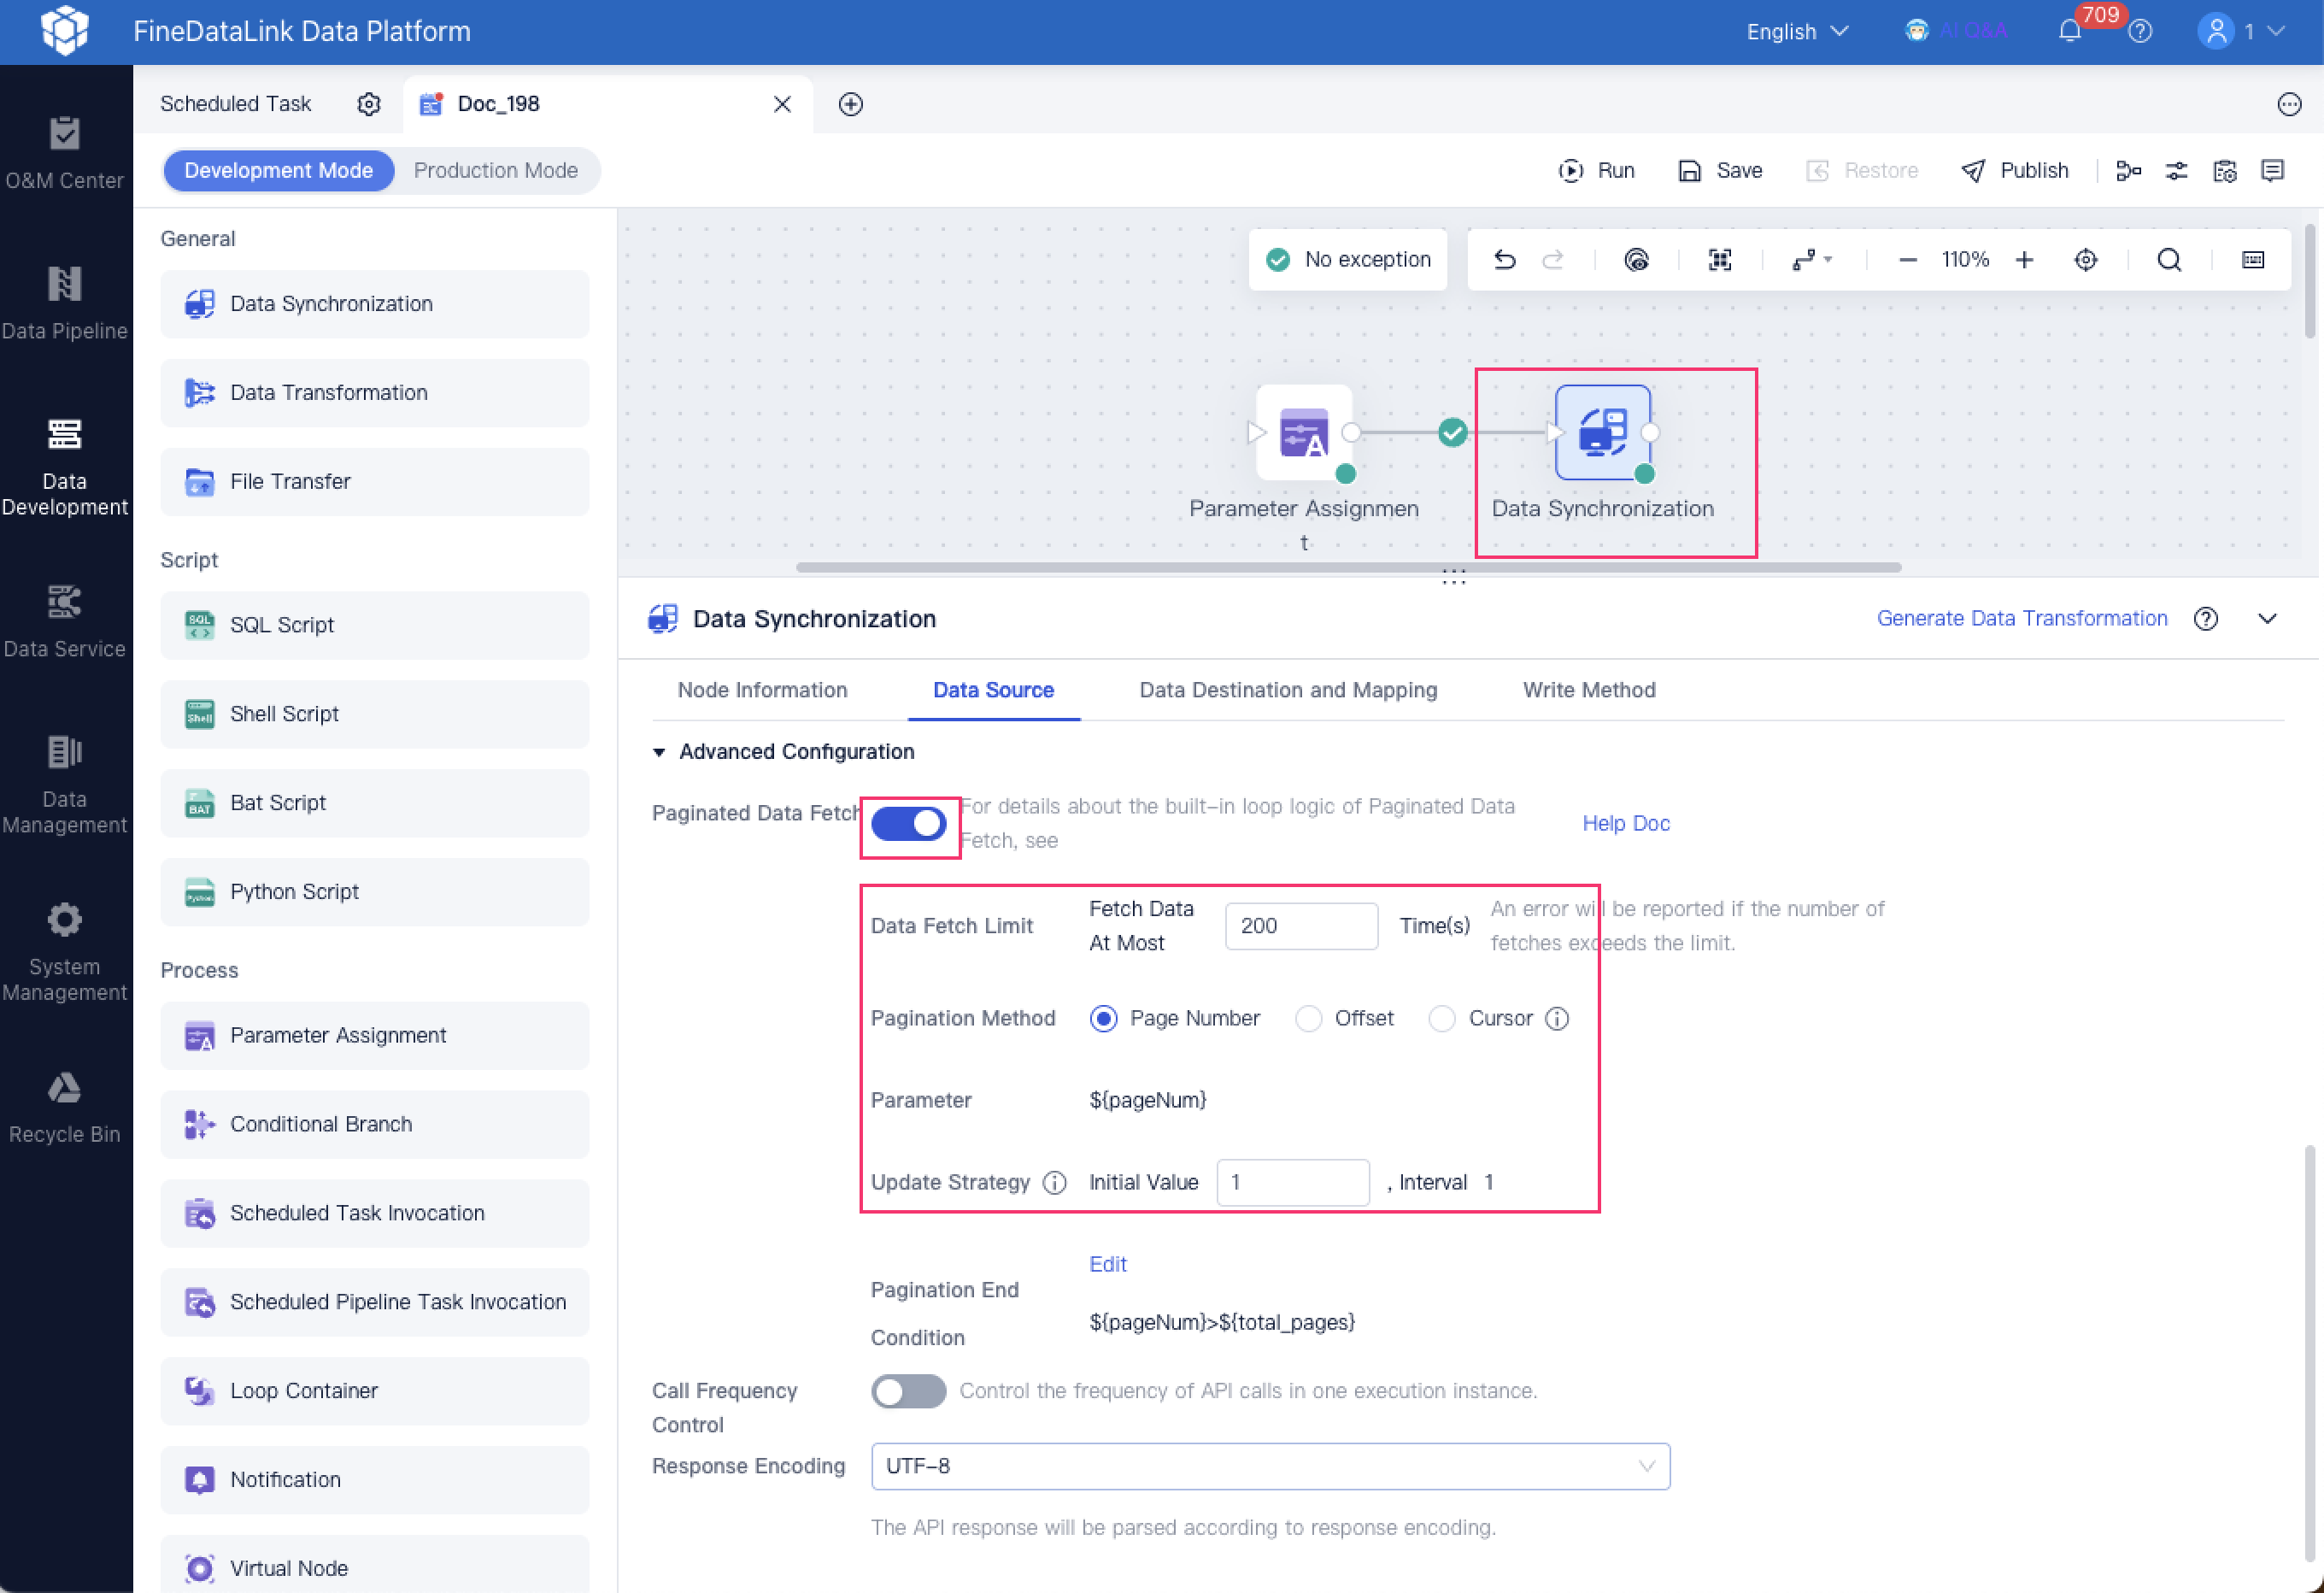Open the Help Doc link

pos(1626,824)
